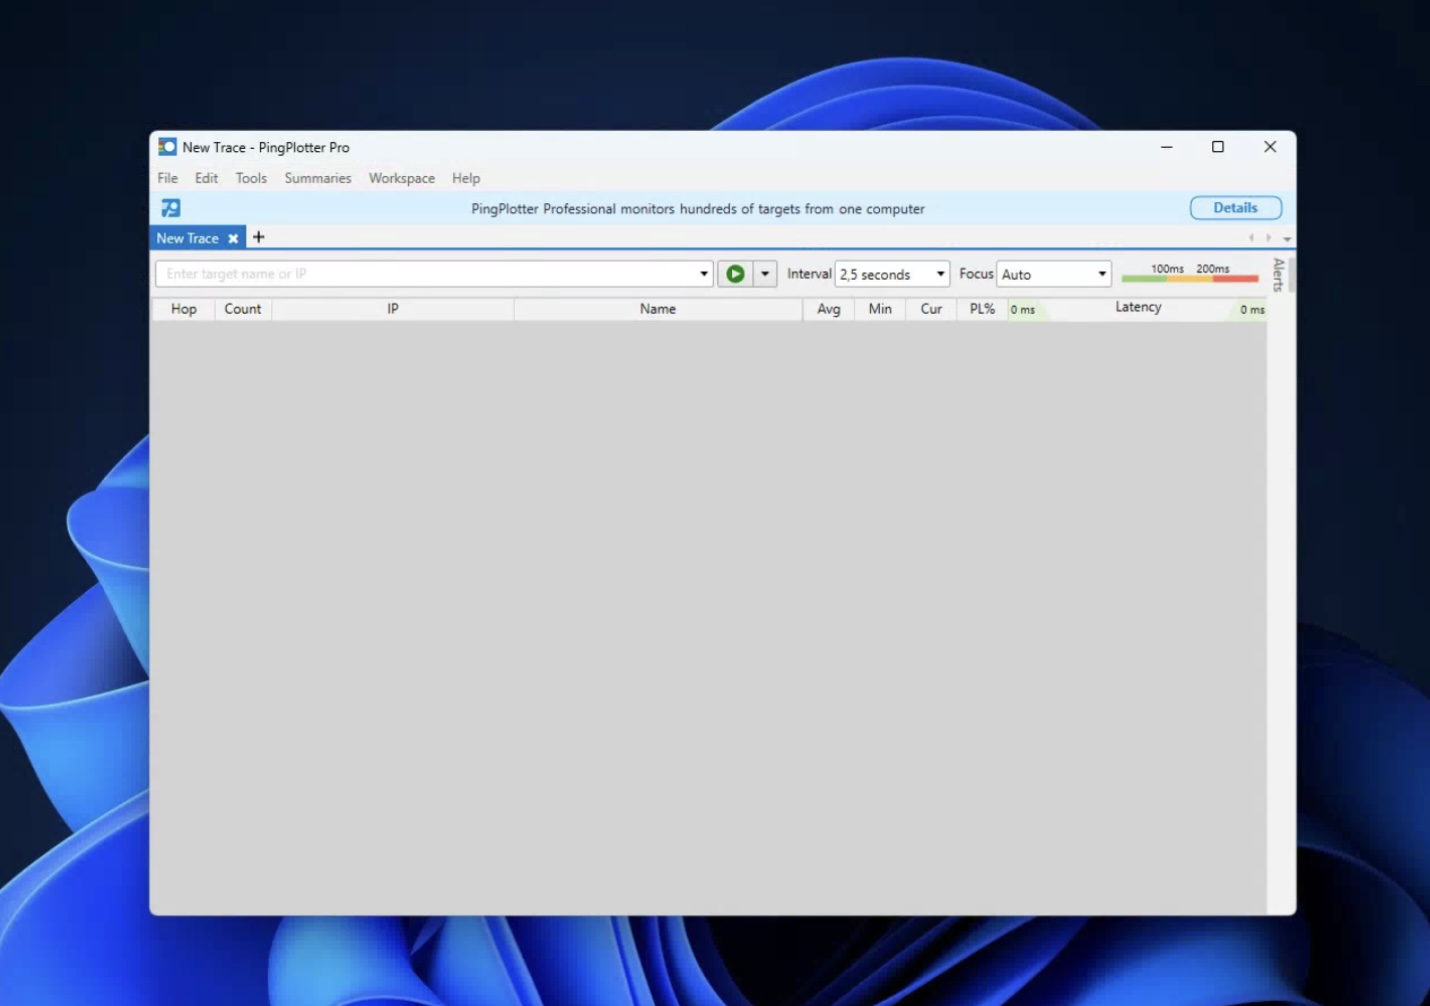Expand the target history dropdown arrow
Image resolution: width=1430 pixels, height=1006 pixels.
tap(704, 274)
